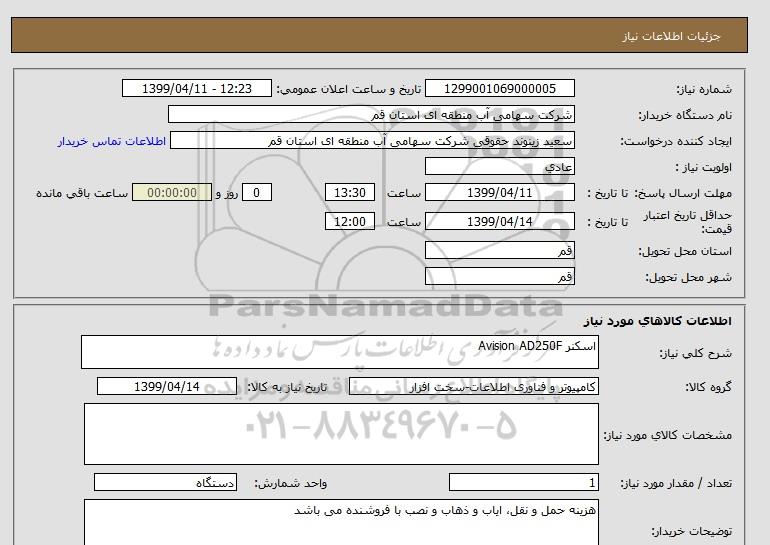Select the need date in the تاریخ نیاز به کالا row

[167, 386]
